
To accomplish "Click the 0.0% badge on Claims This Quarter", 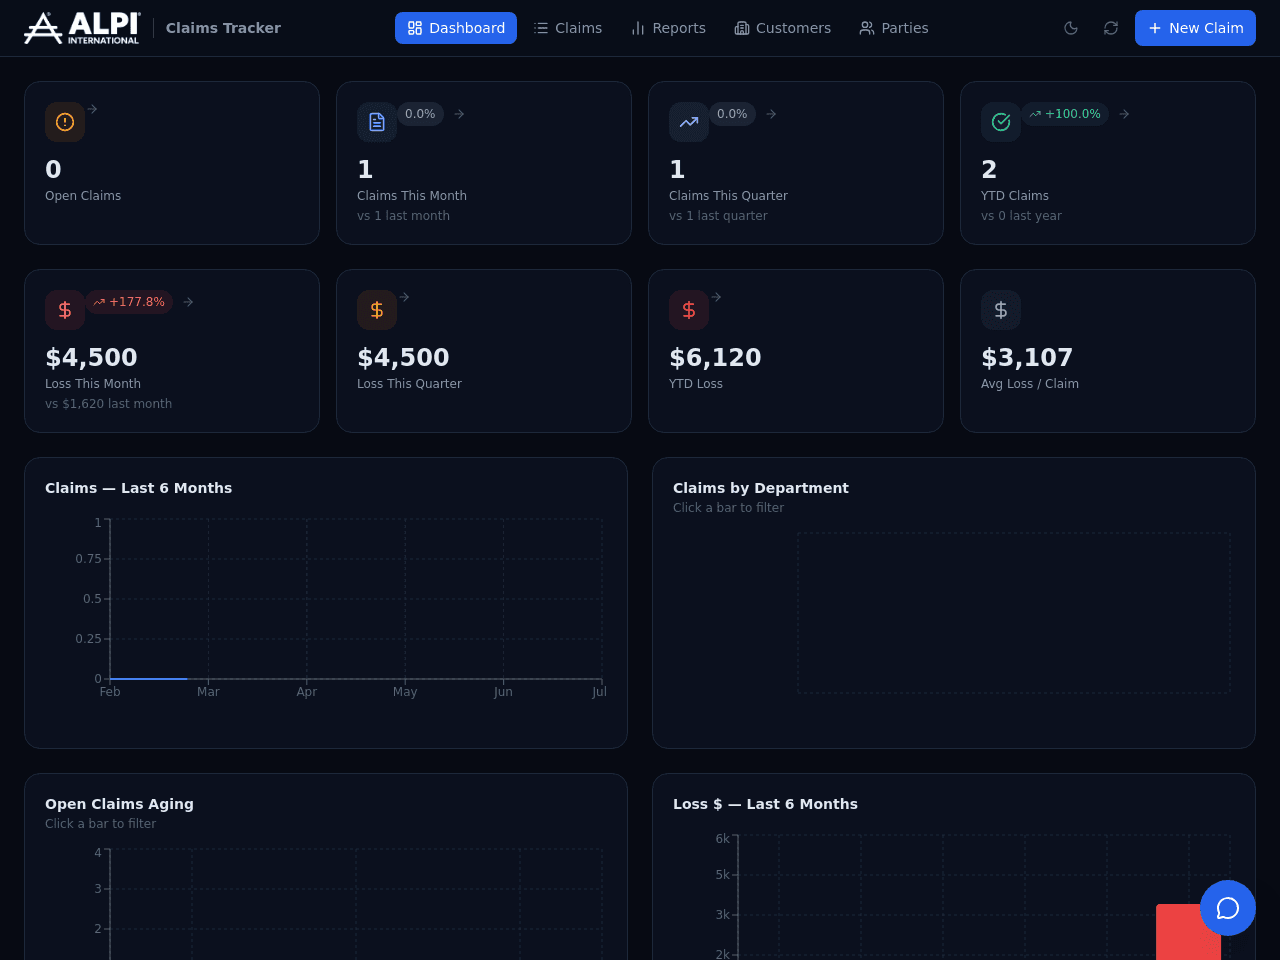I will coord(732,114).
